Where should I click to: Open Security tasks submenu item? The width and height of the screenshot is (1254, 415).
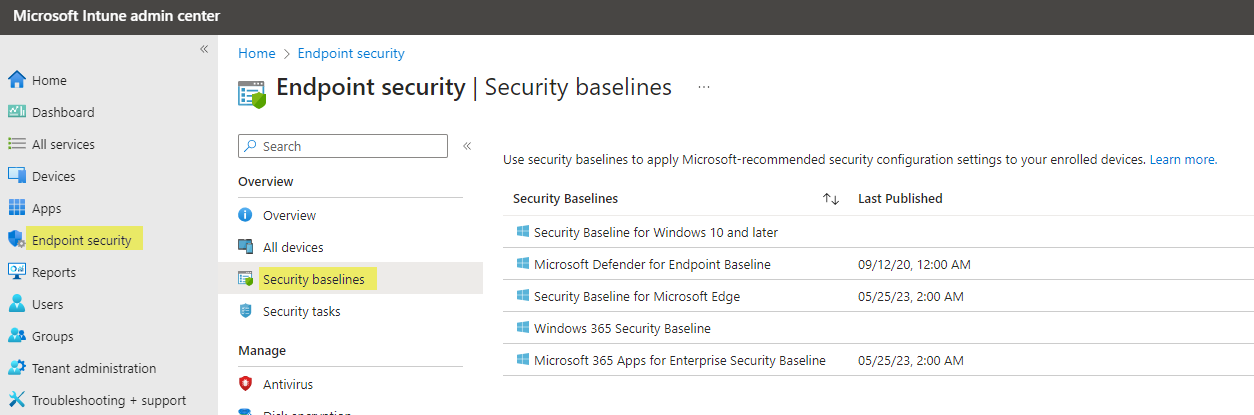point(301,311)
